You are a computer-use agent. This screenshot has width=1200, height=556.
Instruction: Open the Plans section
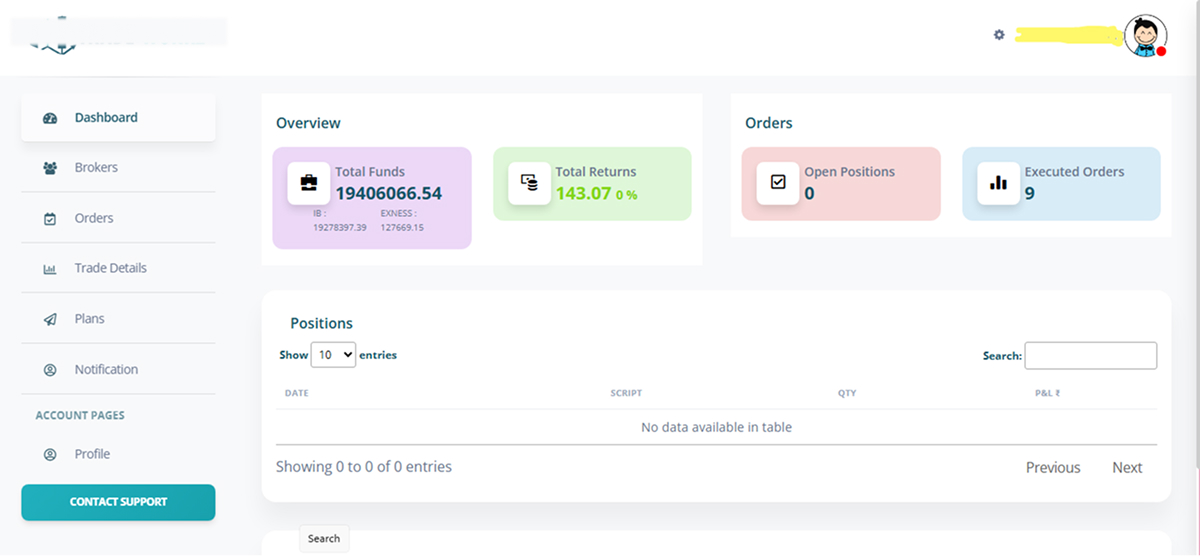118,318
